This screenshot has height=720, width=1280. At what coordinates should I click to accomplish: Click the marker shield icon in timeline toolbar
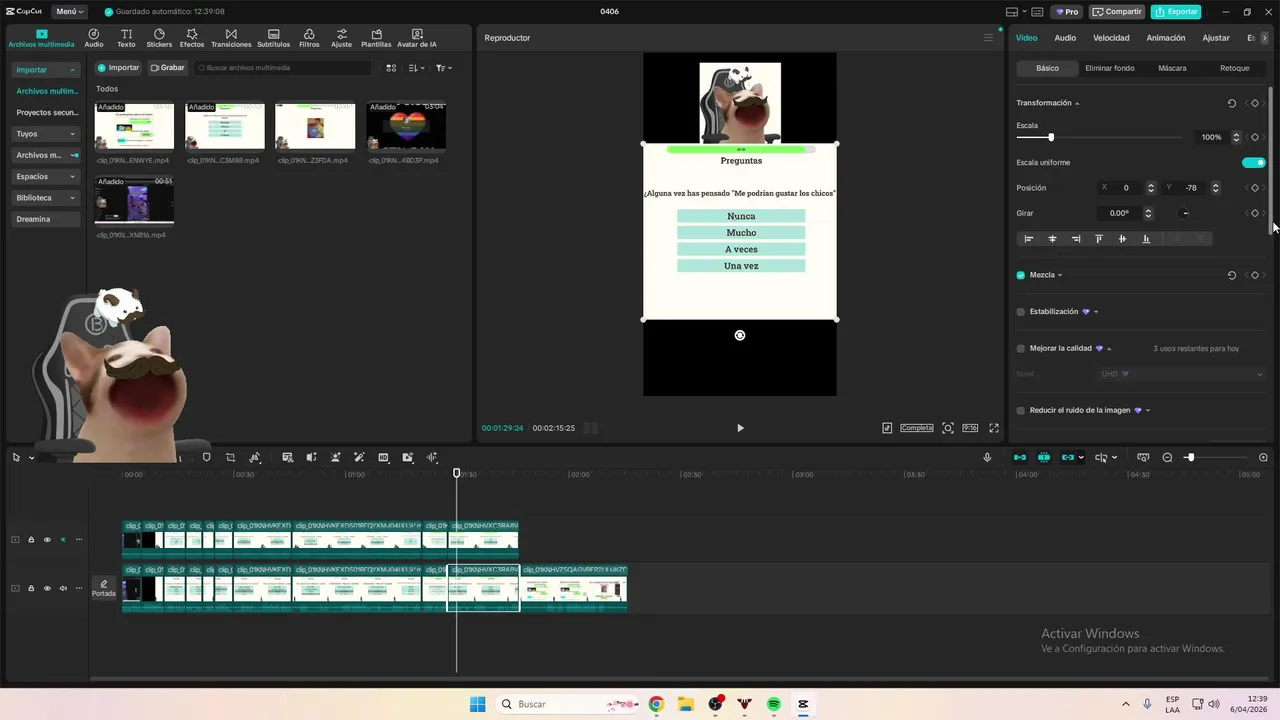coord(206,457)
